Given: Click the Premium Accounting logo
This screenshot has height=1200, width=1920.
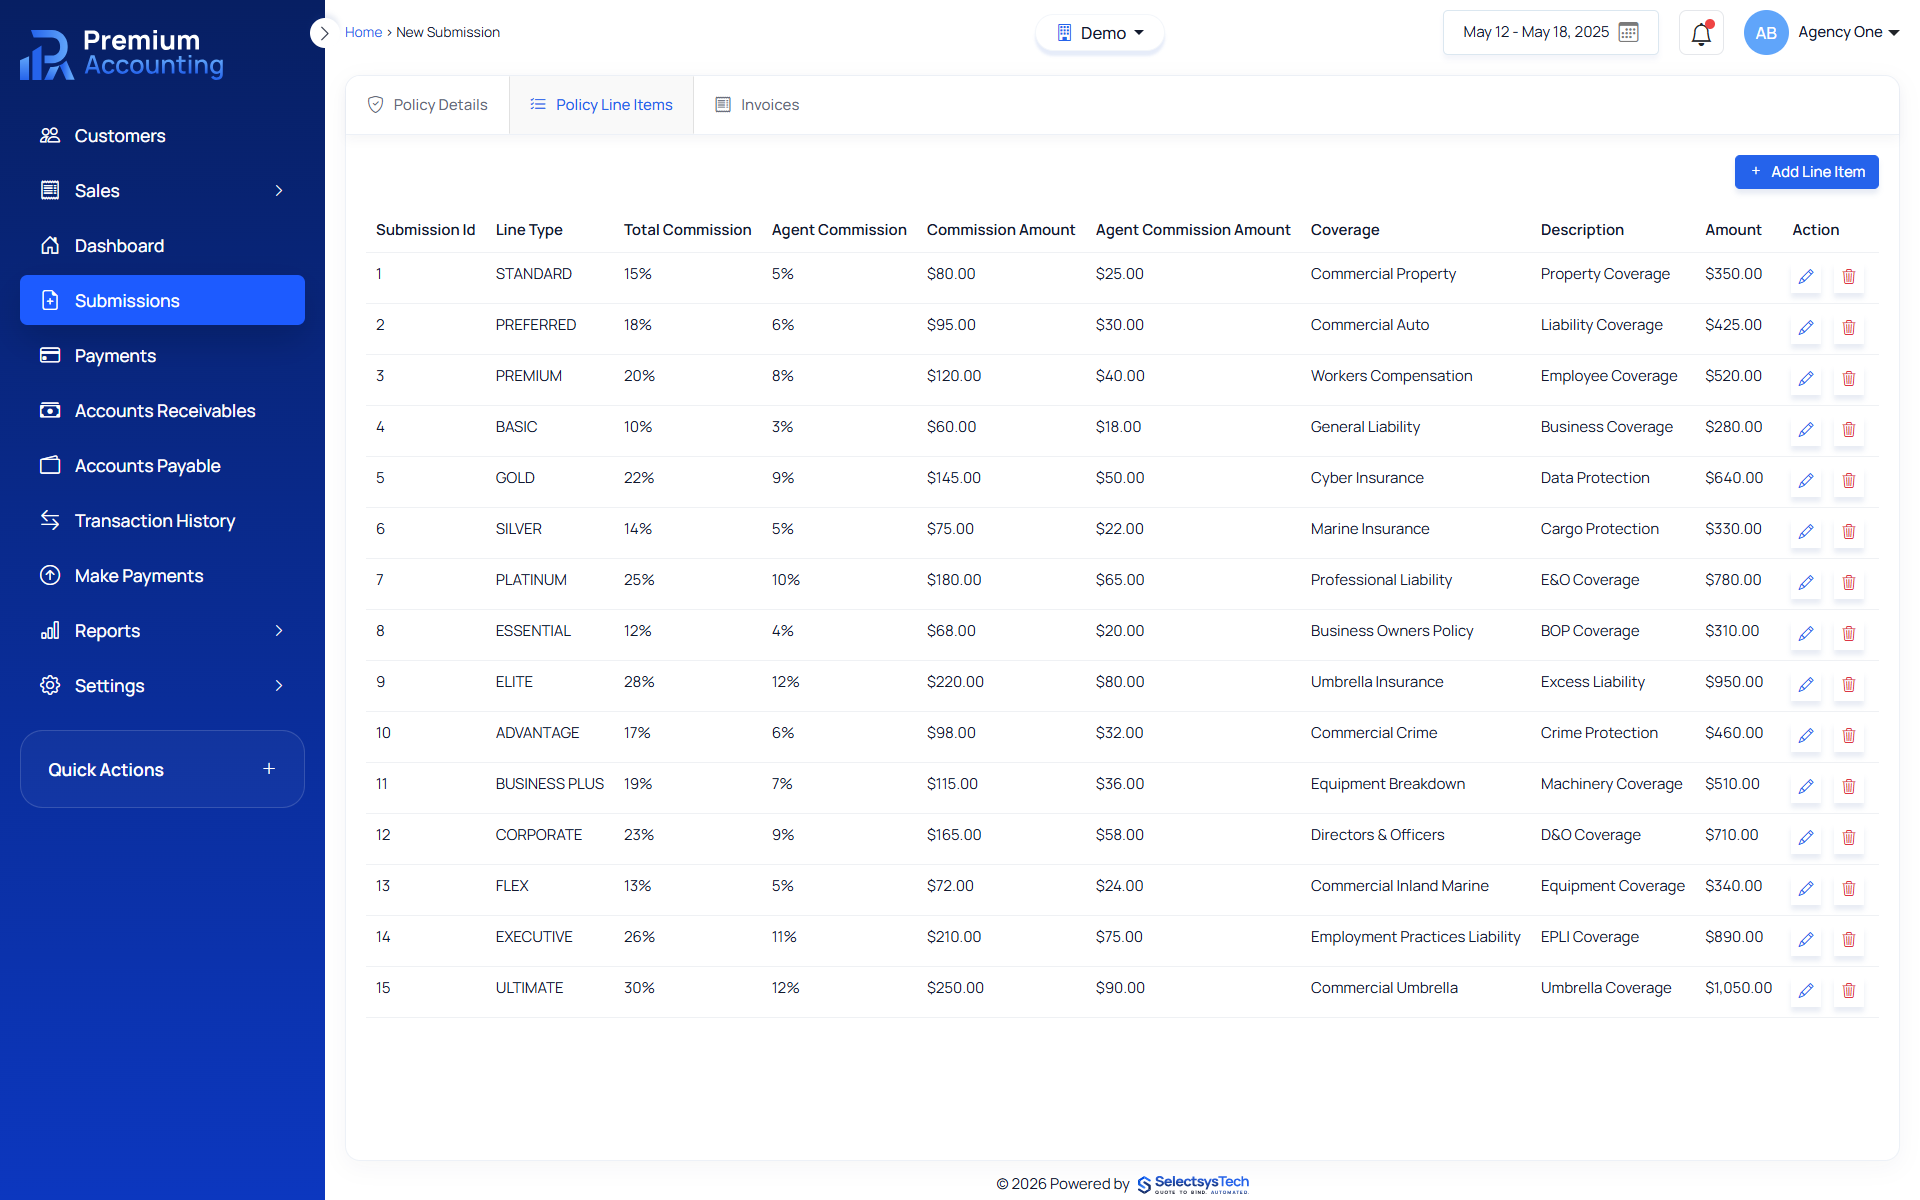Looking at the screenshot, I should pos(122,54).
